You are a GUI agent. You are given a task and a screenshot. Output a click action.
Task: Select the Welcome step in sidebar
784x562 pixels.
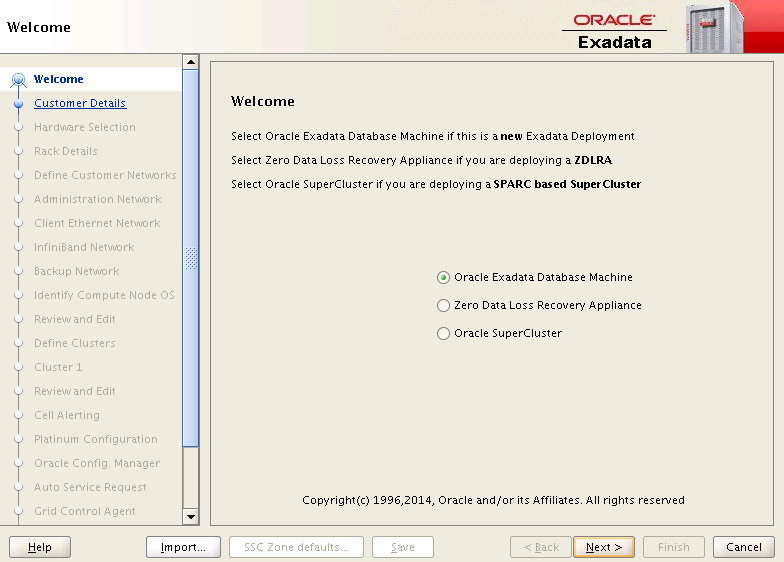tap(58, 79)
